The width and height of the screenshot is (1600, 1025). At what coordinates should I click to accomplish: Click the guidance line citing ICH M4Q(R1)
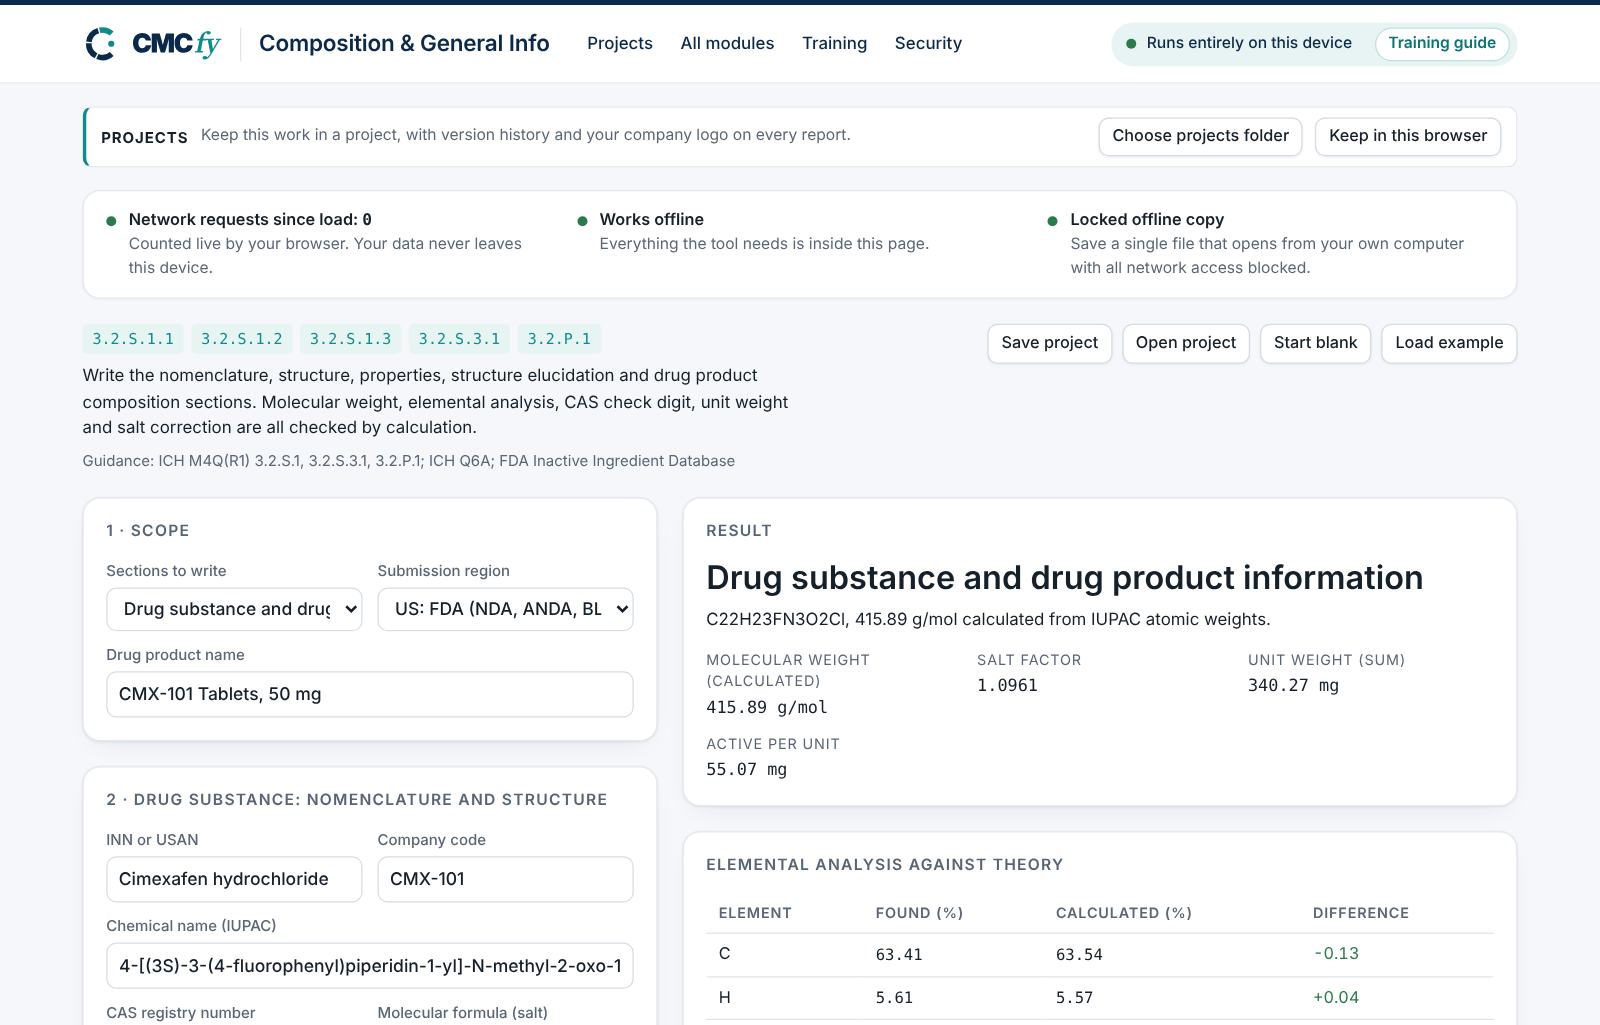409,461
